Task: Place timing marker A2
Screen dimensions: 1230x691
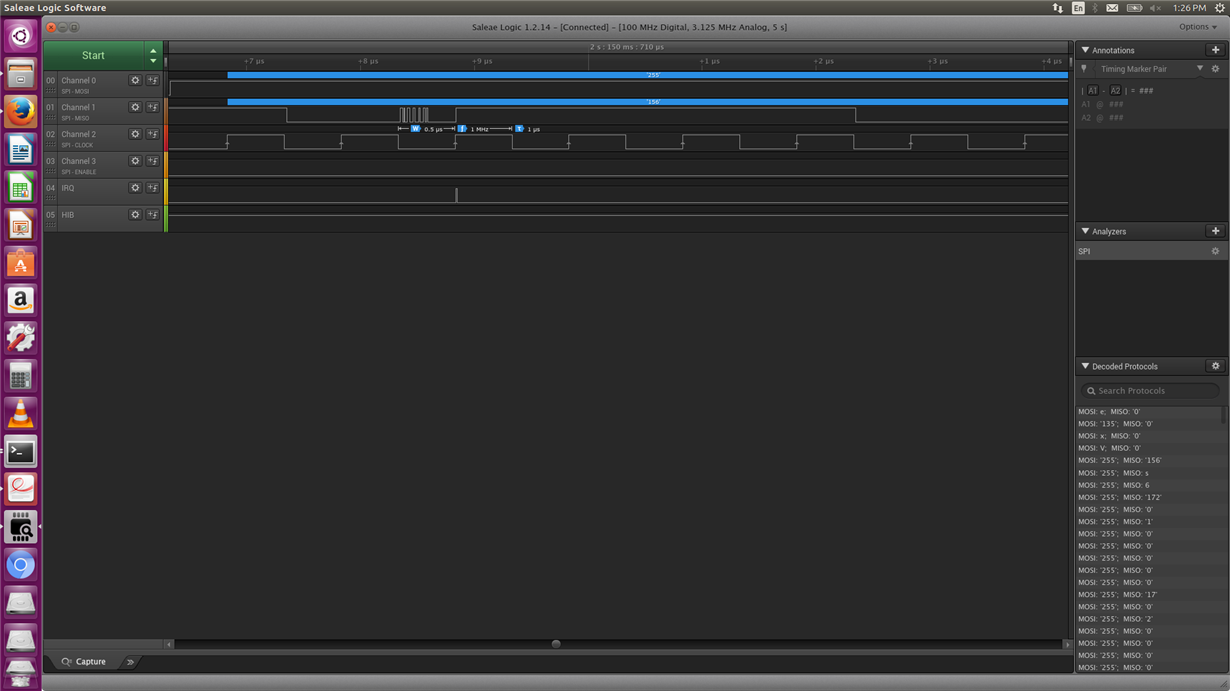Action: [1115, 90]
